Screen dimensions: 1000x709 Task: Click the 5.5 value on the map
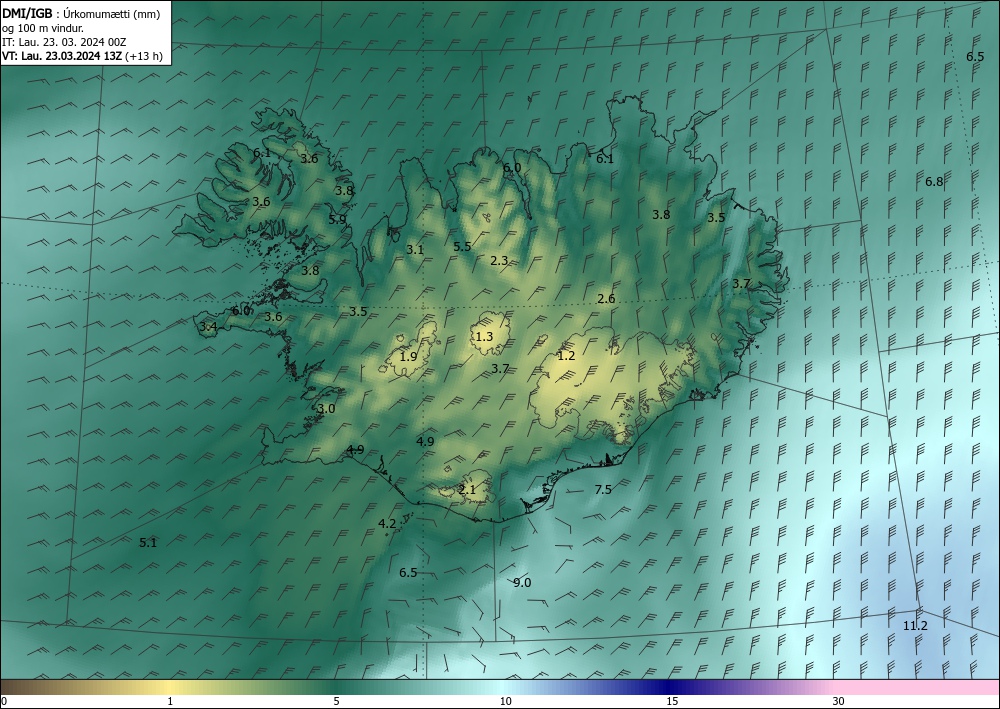pos(462,247)
